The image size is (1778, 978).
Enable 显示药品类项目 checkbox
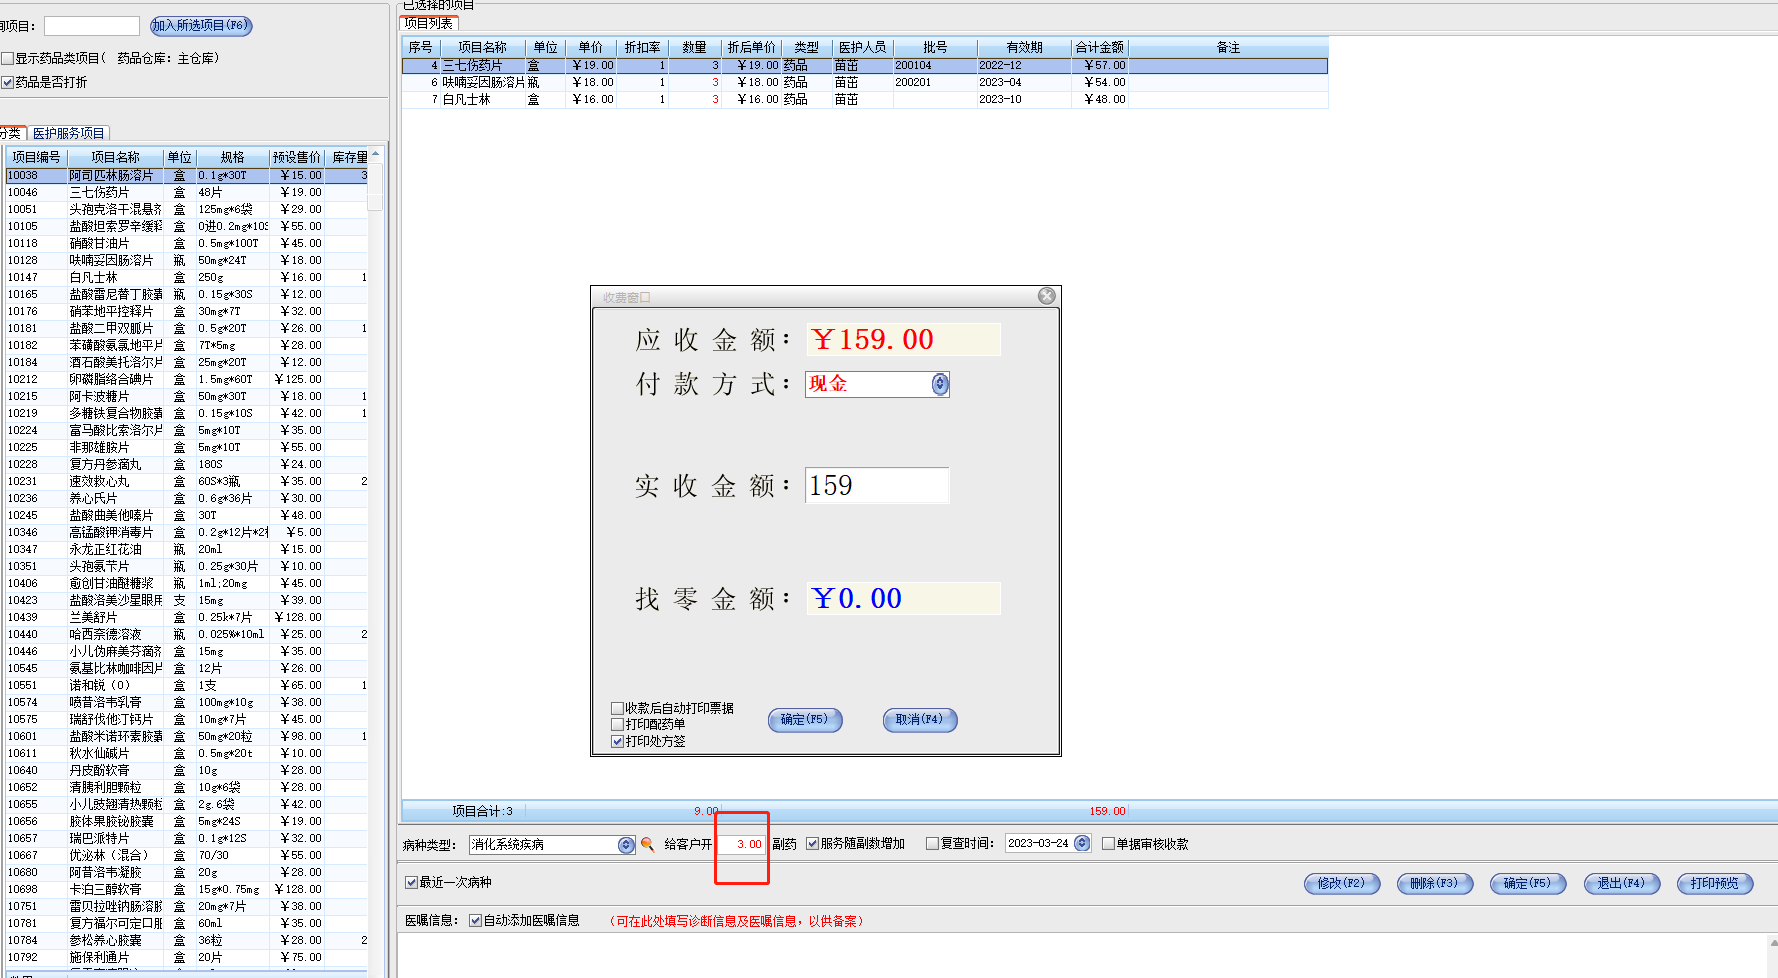(8, 59)
